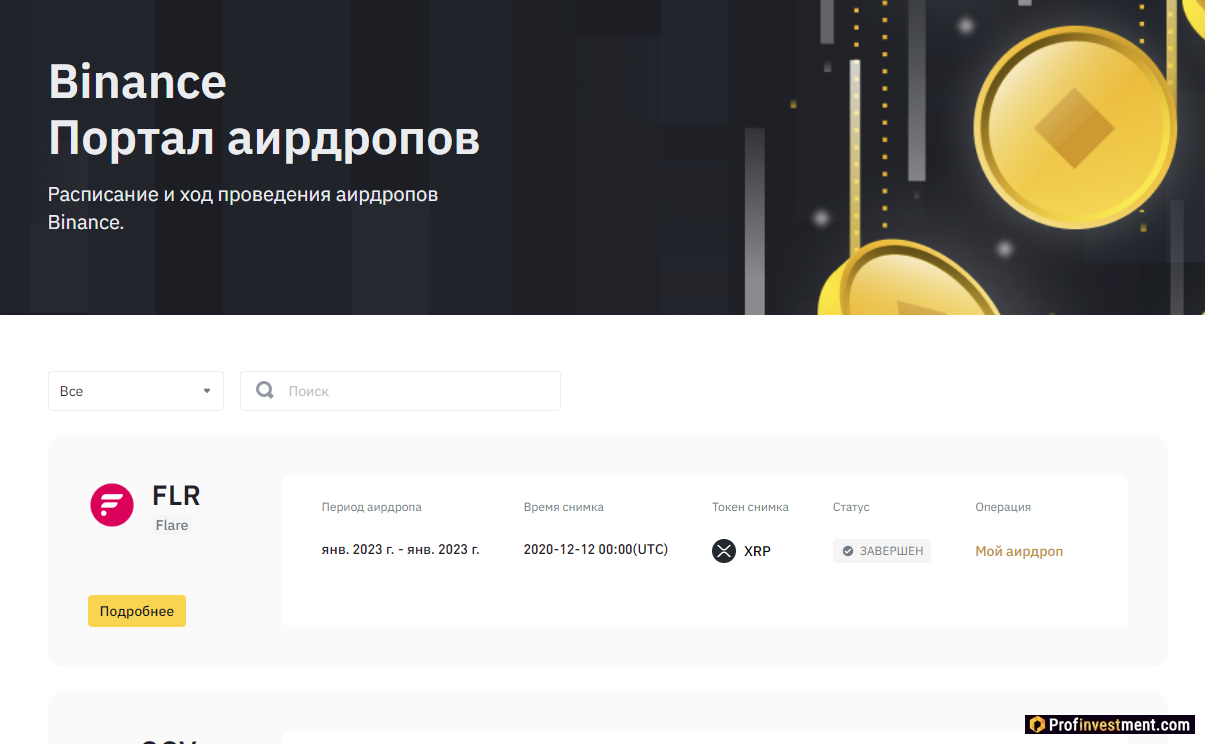Viewport: 1205px width, 744px height.
Task: Click the 'Flare' name label
Action: pyautogui.click(x=172, y=525)
